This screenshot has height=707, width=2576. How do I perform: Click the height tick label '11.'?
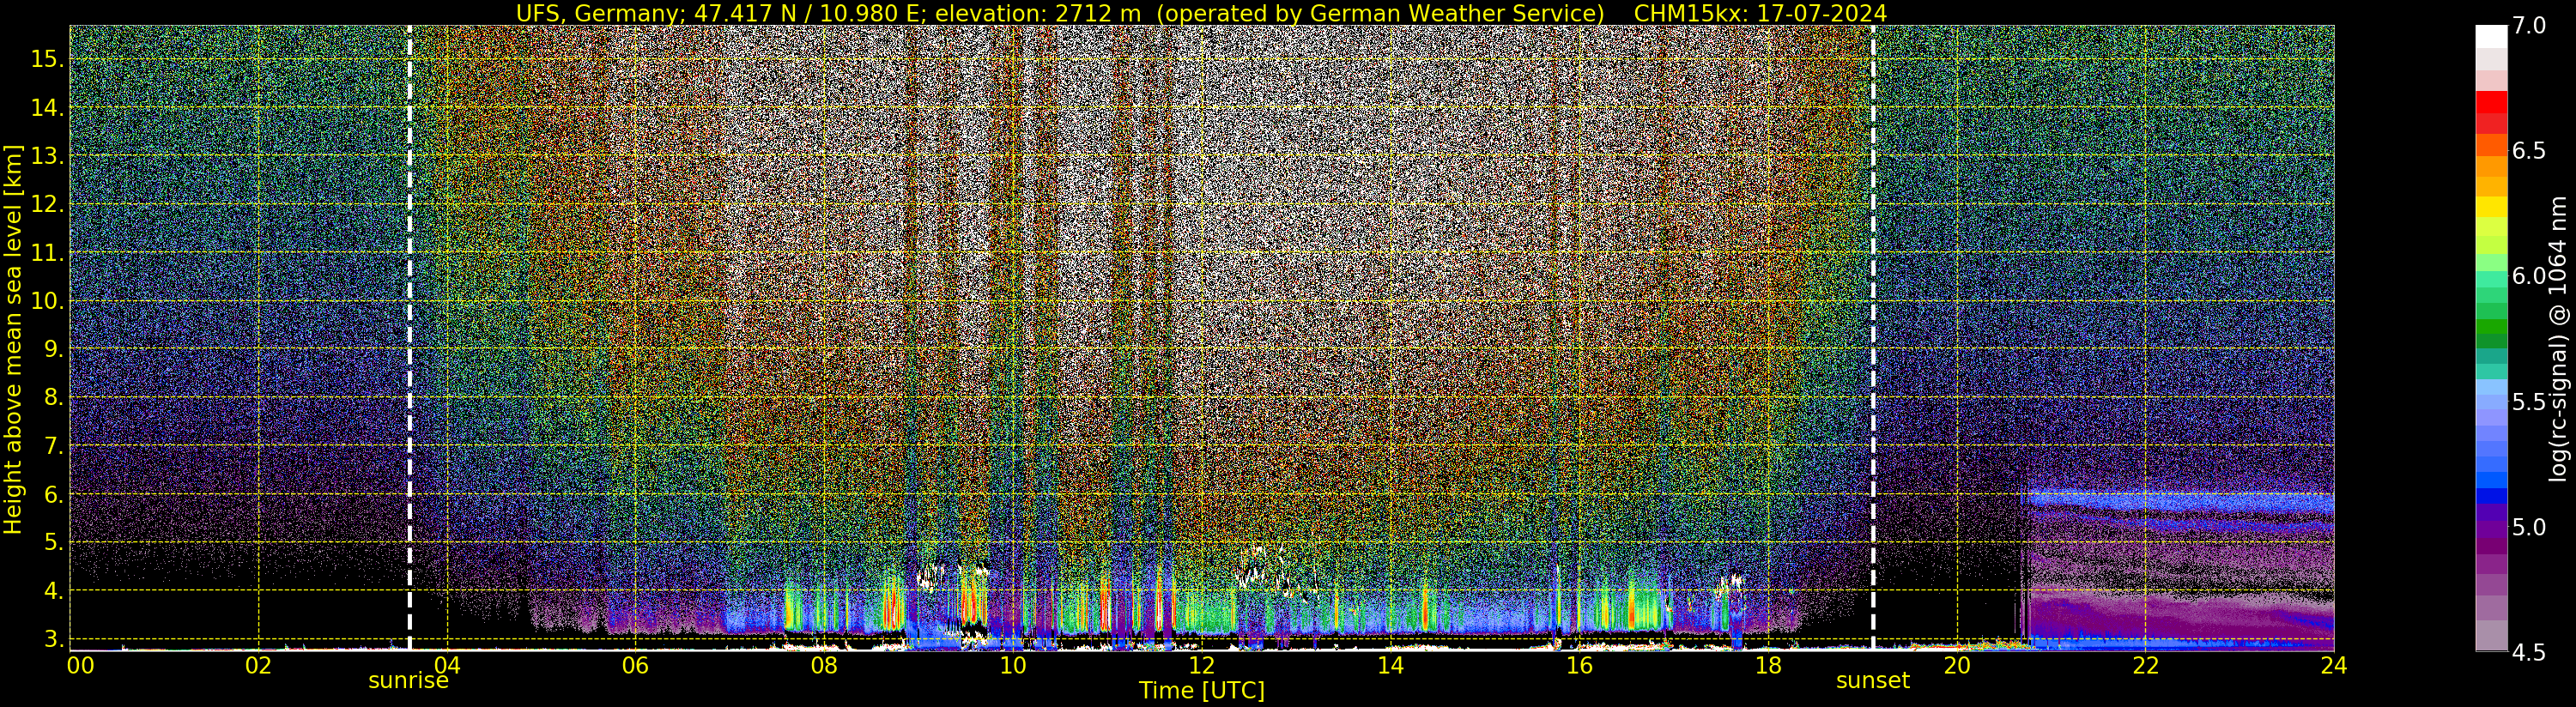[x=48, y=253]
